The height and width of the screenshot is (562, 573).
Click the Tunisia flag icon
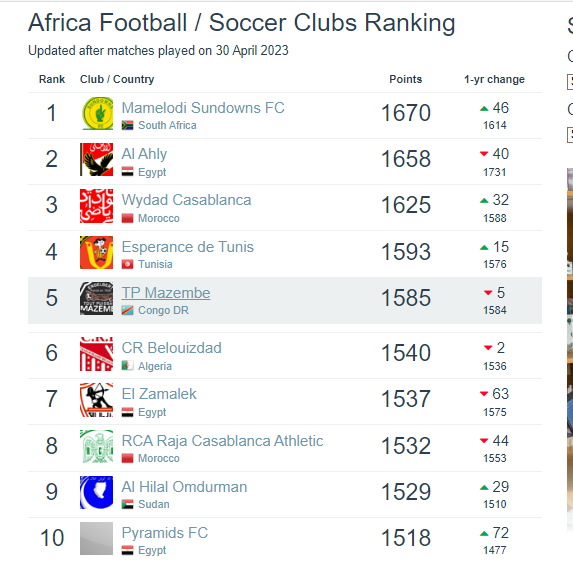pyautogui.click(x=127, y=264)
